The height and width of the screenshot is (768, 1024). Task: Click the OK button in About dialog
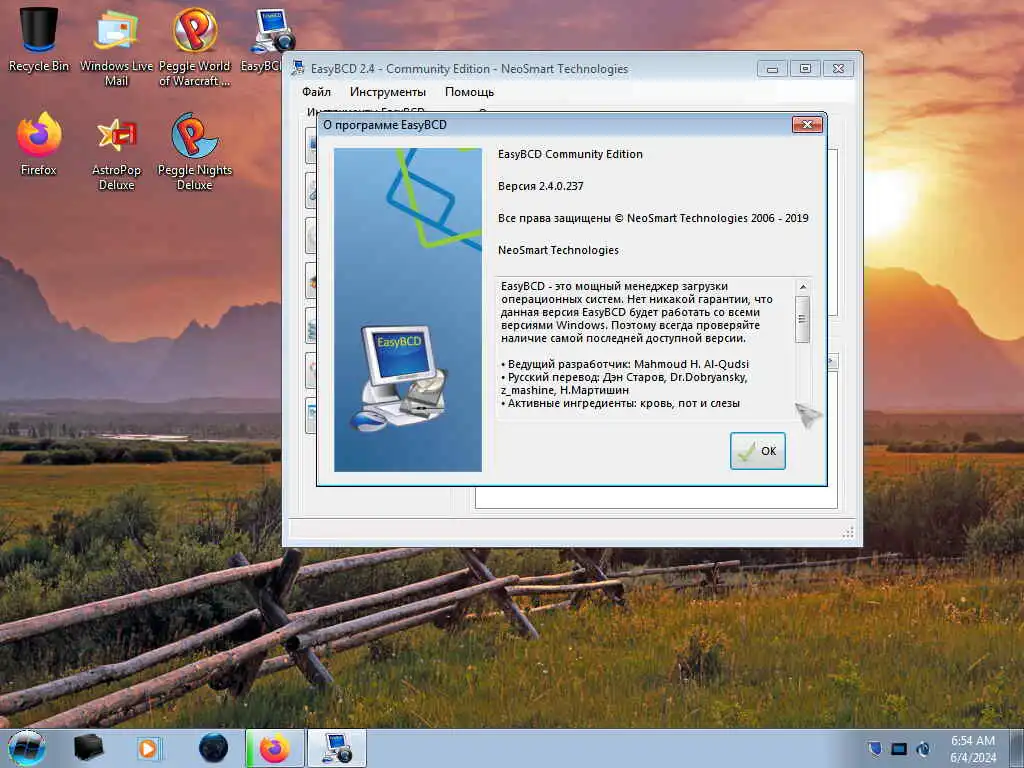pyautogui.click(x=758, y=451)
